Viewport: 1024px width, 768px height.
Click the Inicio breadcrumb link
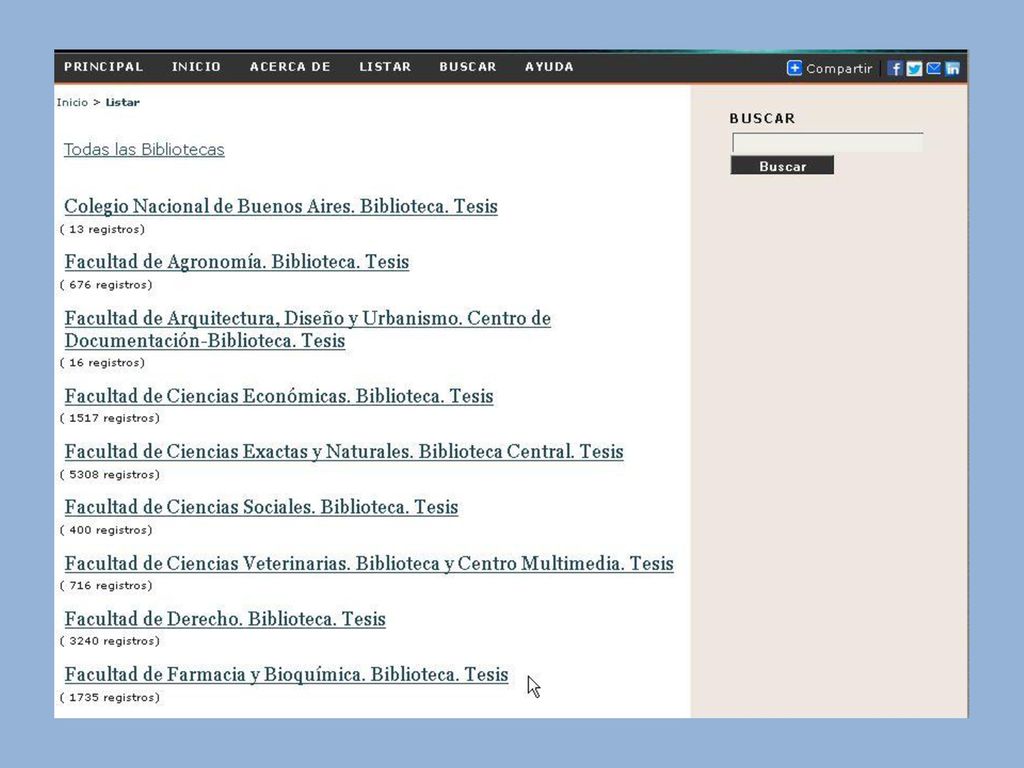[x=72, y=103]
